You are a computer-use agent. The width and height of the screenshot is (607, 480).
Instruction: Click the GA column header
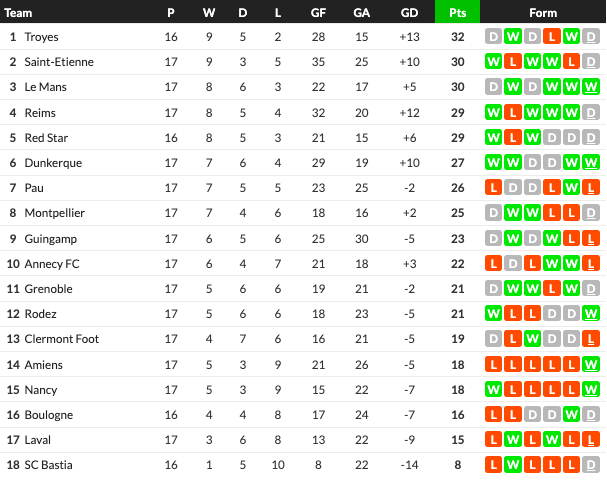361,12
